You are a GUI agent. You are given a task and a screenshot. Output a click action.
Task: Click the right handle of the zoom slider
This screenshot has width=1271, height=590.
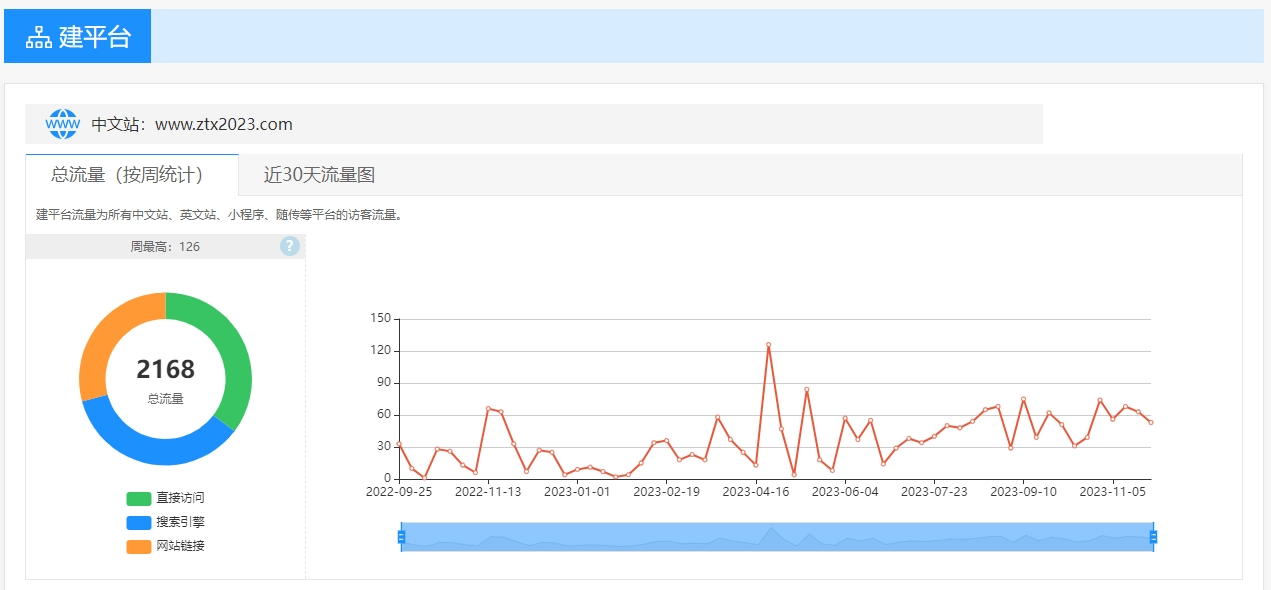[1153, 537]
